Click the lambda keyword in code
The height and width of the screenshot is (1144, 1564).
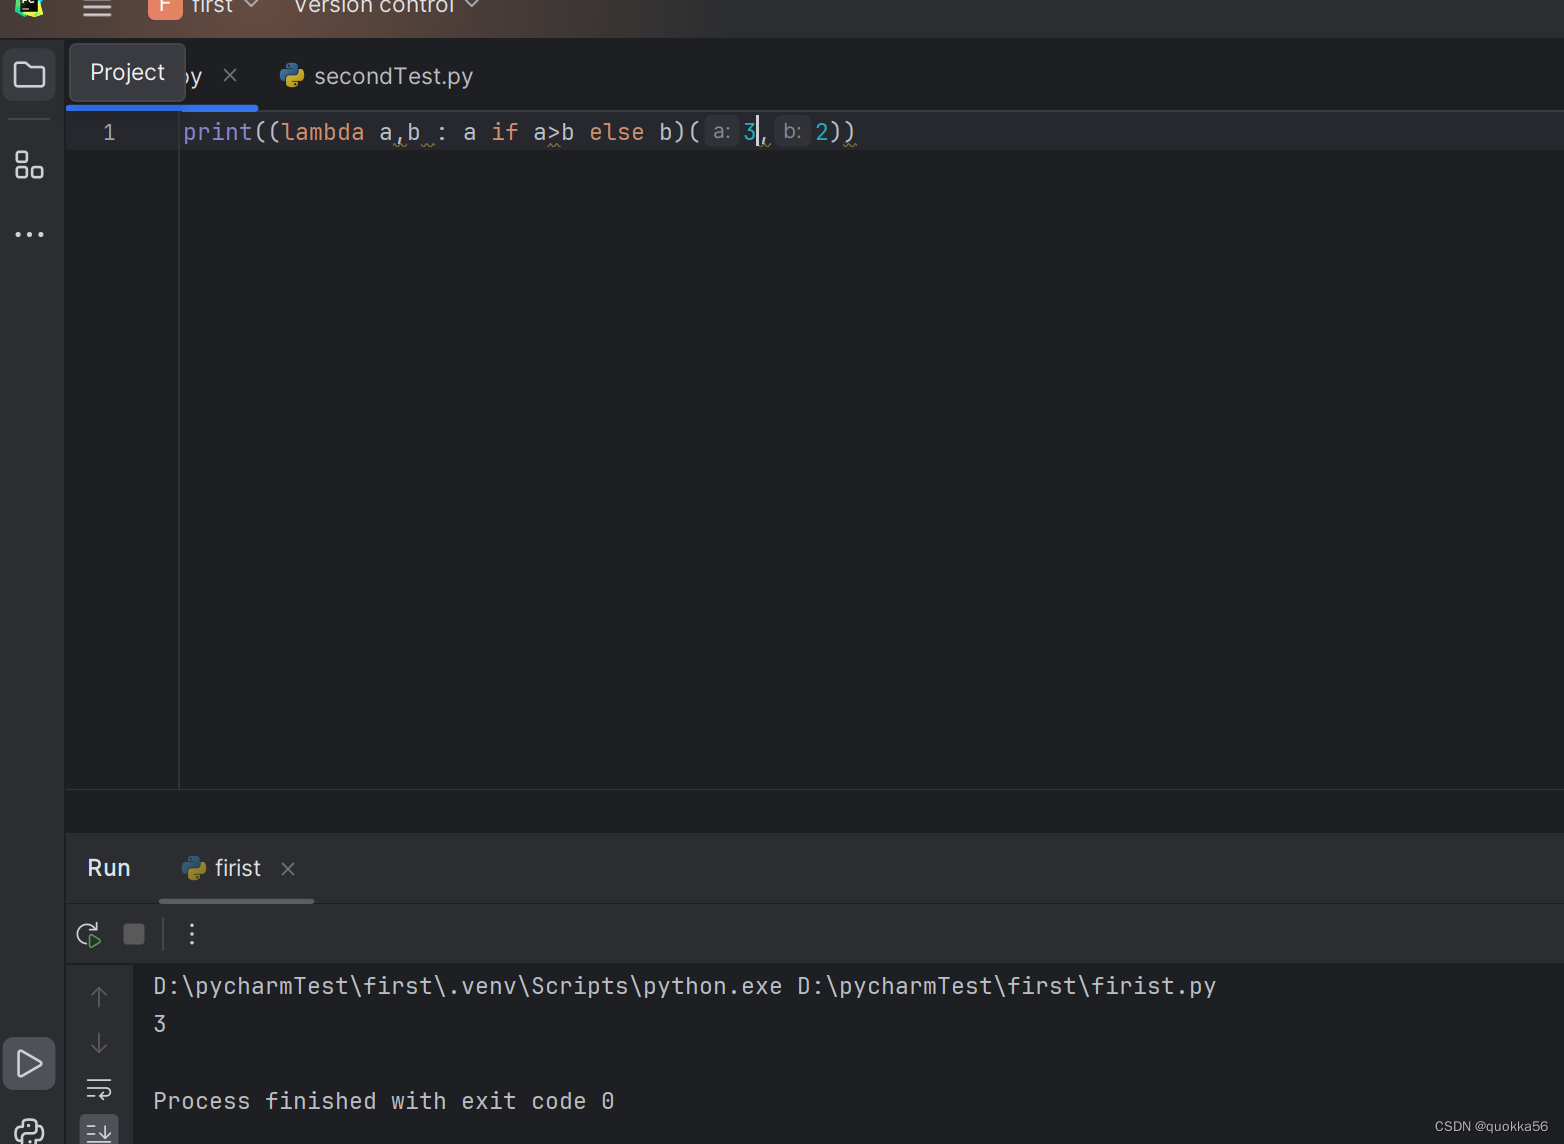point(323,132)
